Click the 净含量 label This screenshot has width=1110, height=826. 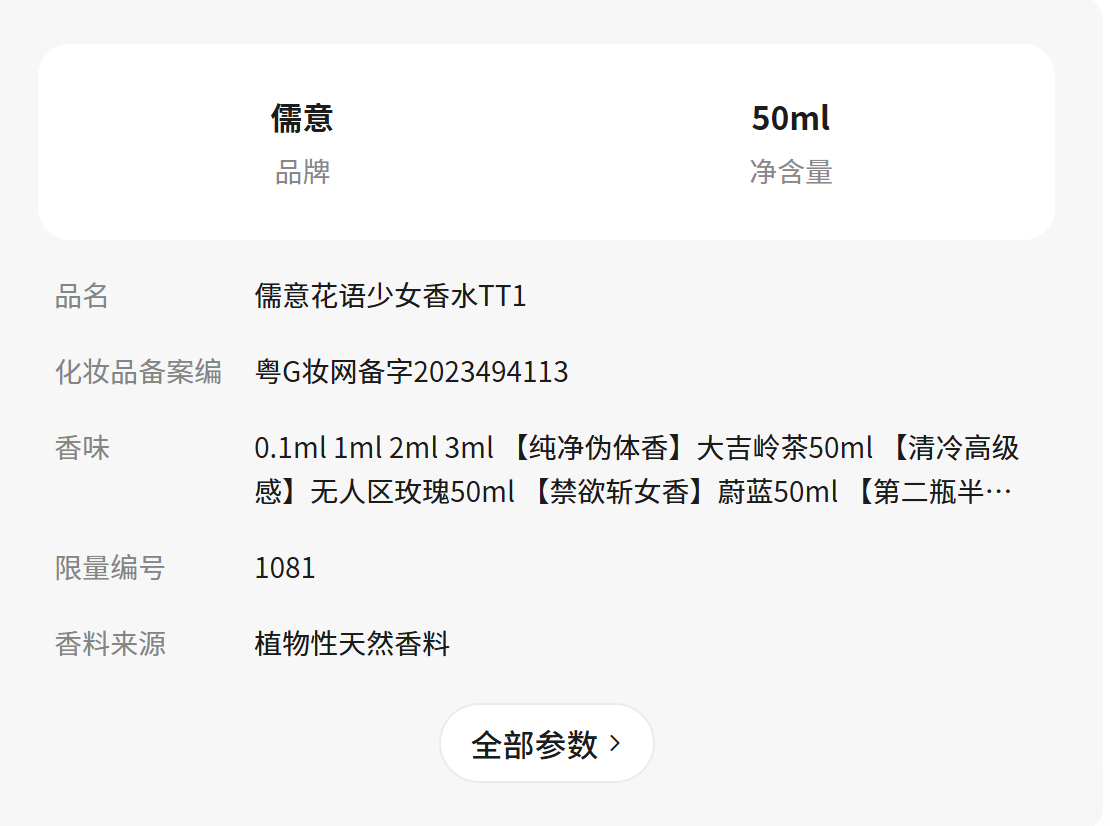[x=790, y=173]
